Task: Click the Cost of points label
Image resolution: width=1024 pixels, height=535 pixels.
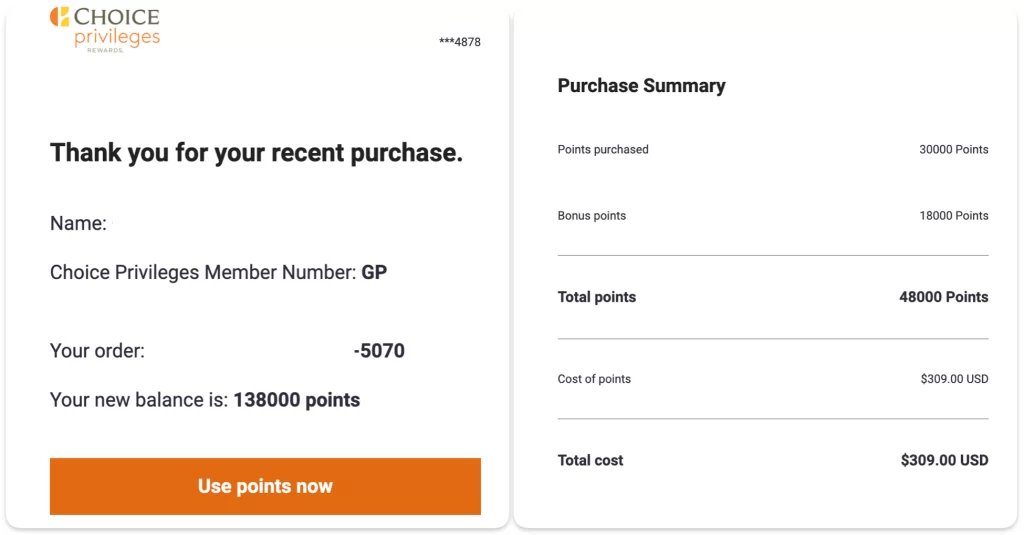Action: click(x=594, y=379)
